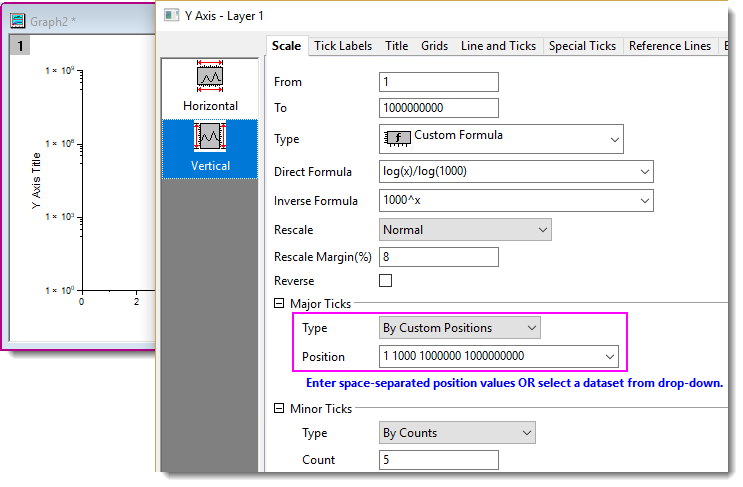
Task: Click the Rescale Margin input field
Action: coord(439,257)
